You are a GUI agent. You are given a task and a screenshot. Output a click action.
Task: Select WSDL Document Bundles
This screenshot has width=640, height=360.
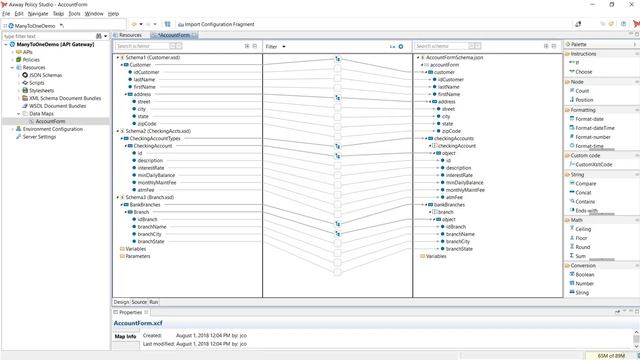pos(57,106)
